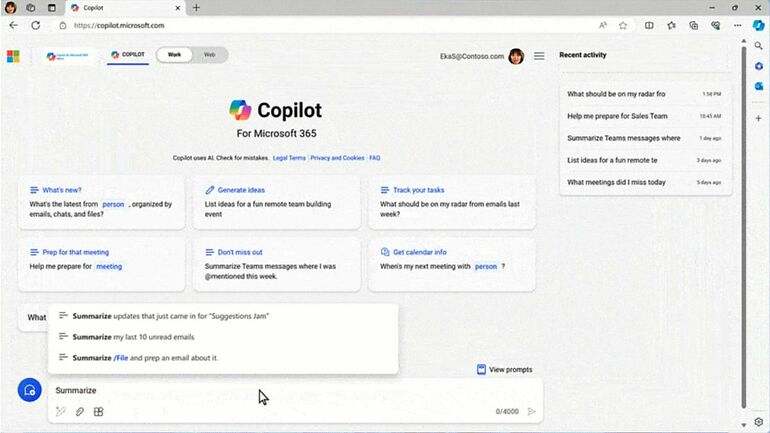Click the page vertical scrollbar

pyautogui.click(x=743, y=226)
